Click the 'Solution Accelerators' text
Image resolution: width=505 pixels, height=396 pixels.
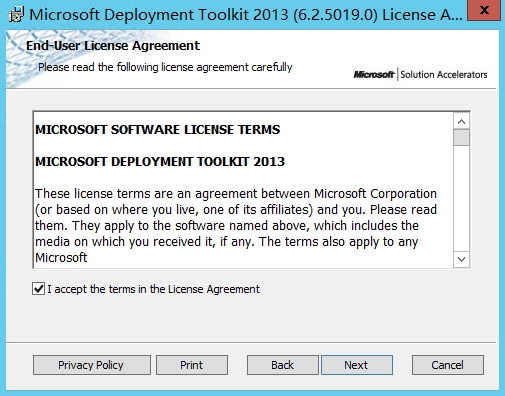pos(444,74)
